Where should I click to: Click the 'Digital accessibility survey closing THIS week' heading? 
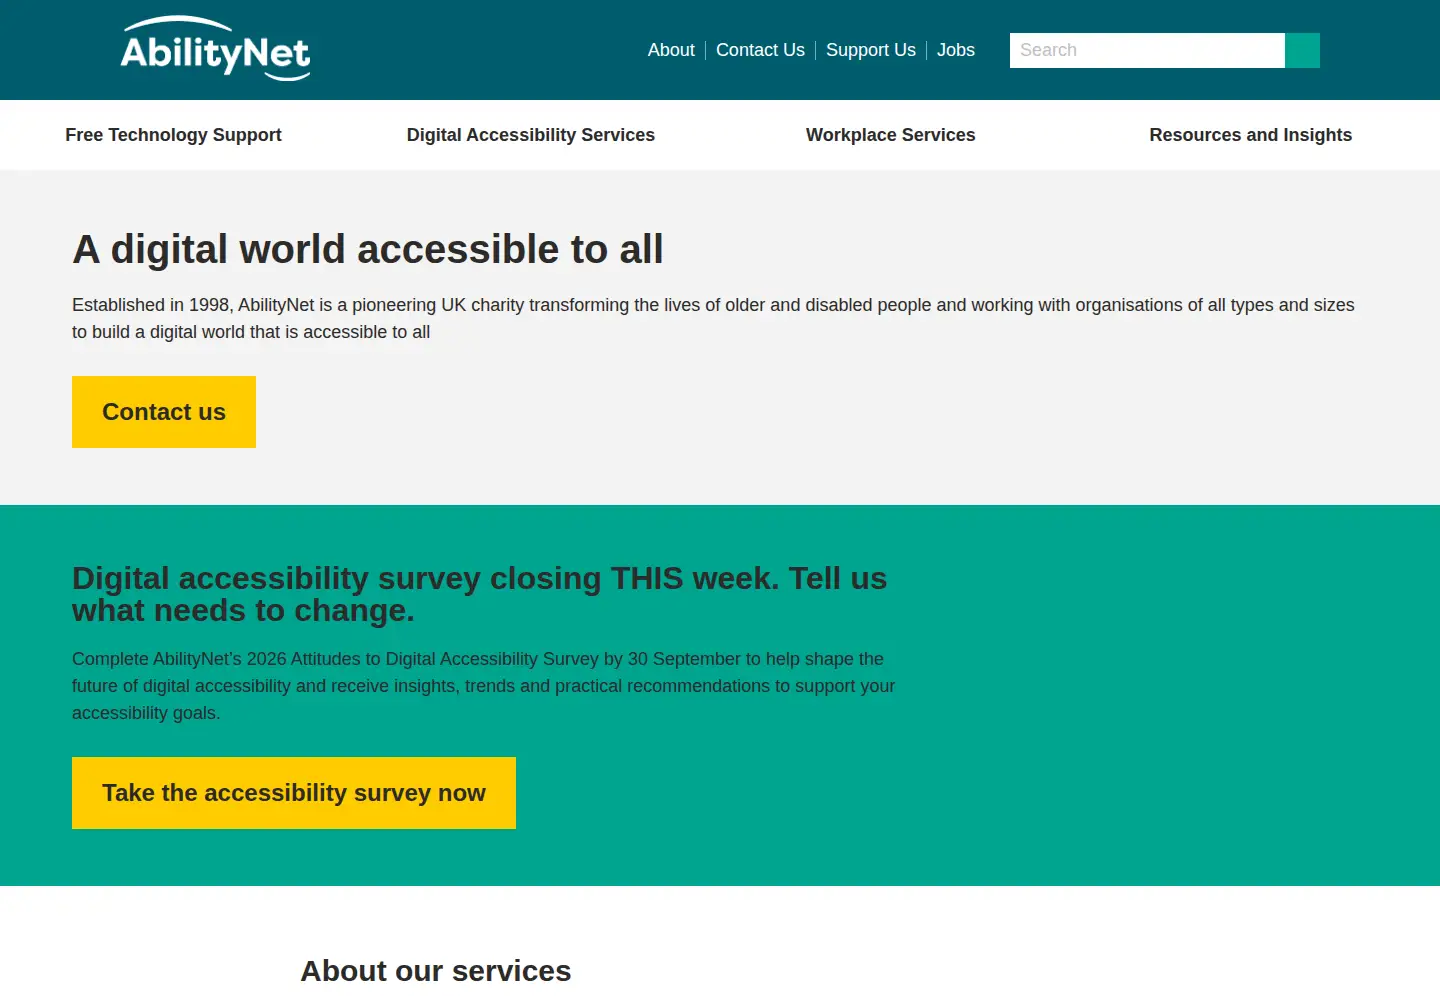click(x=480, y=594)
